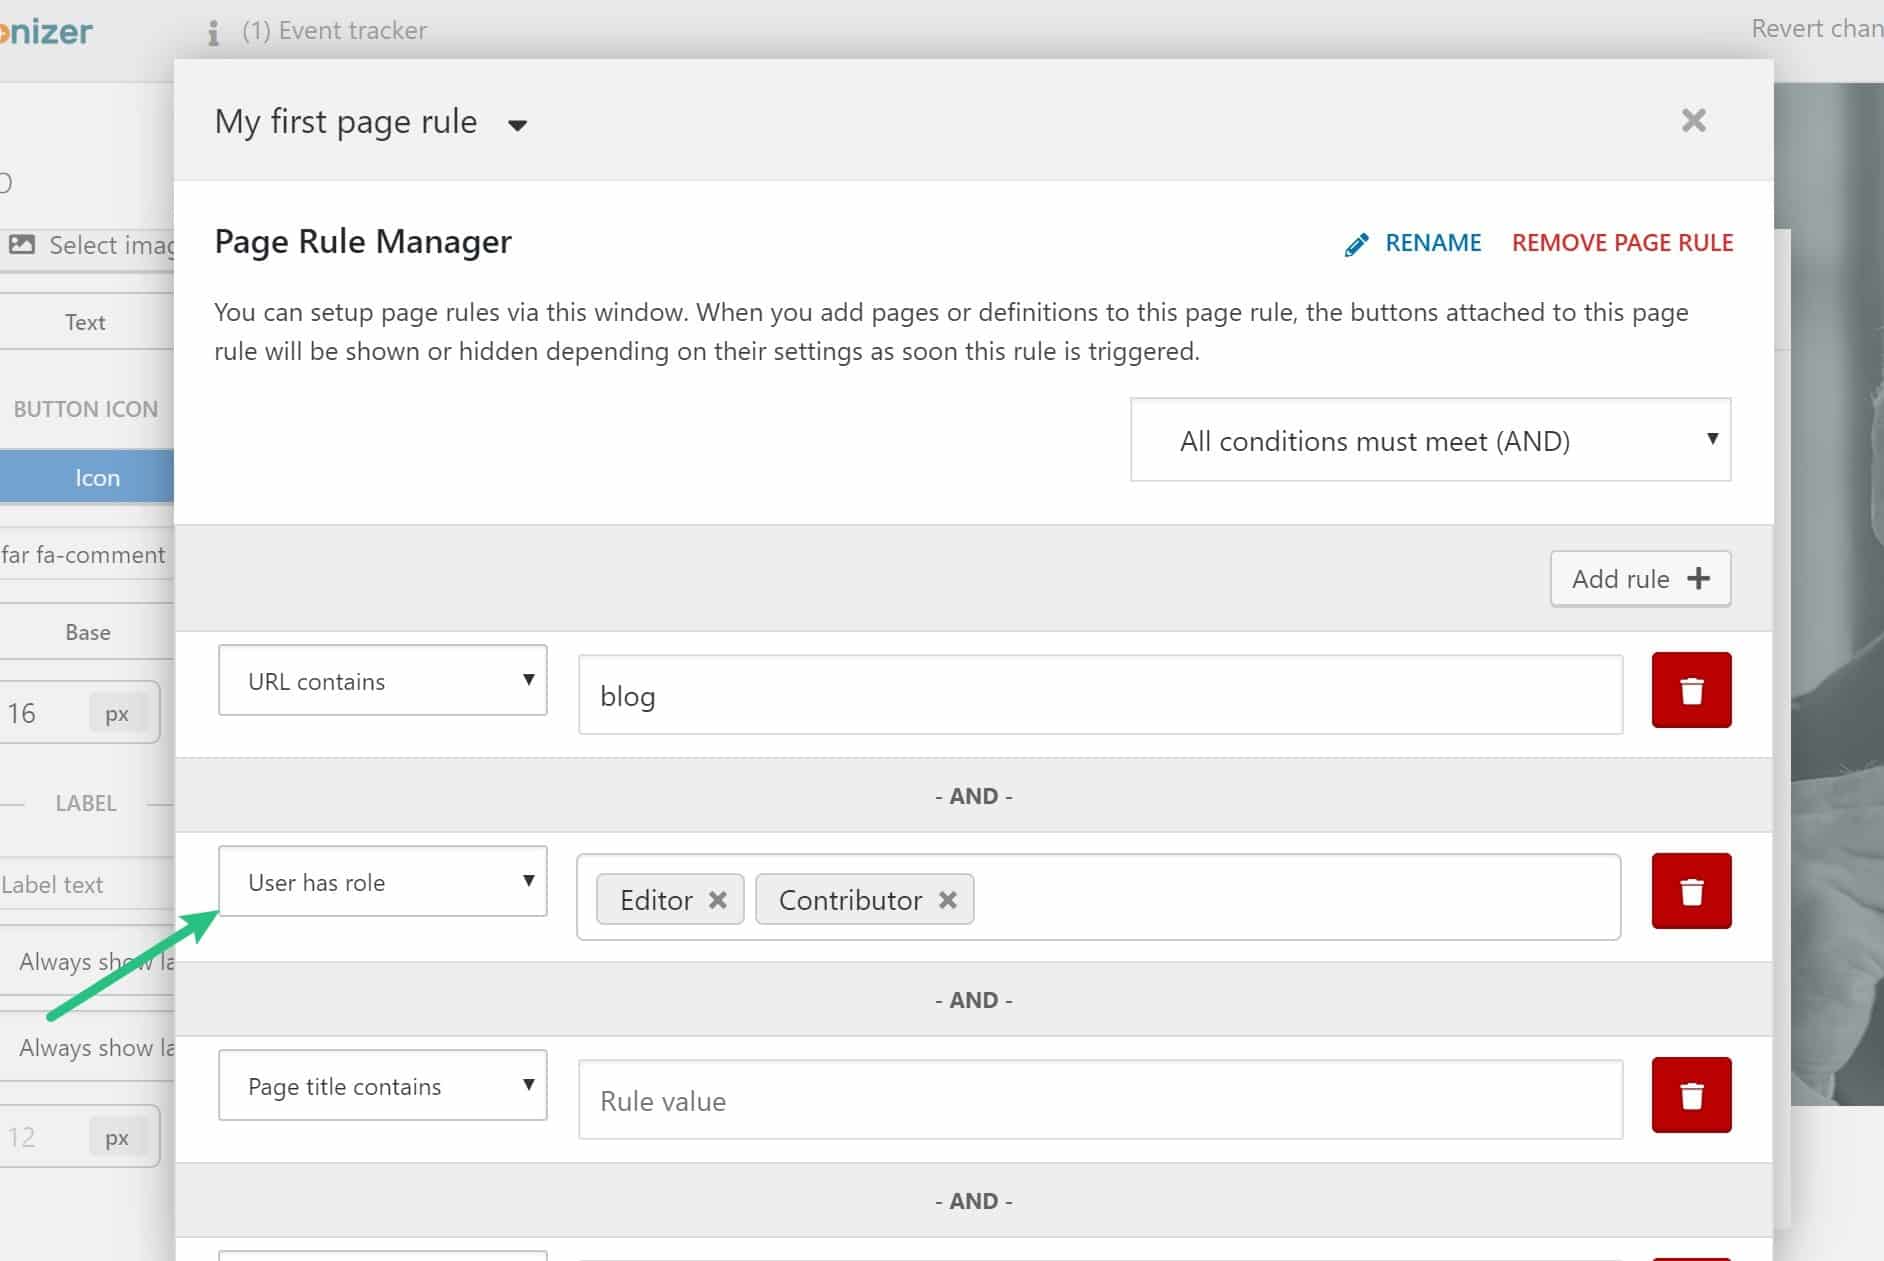Open the My first page rule dropdown
The height and width of the screenshot is (1261, 1884).
(517, 125)
